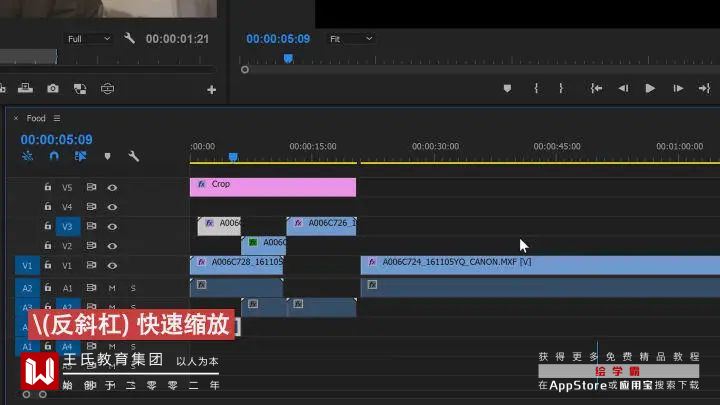The height and width of the screenshot is (405, 720).
Task: Hide track V3 with eye icon
Action: pyautogui.click(x=112, y=226)
